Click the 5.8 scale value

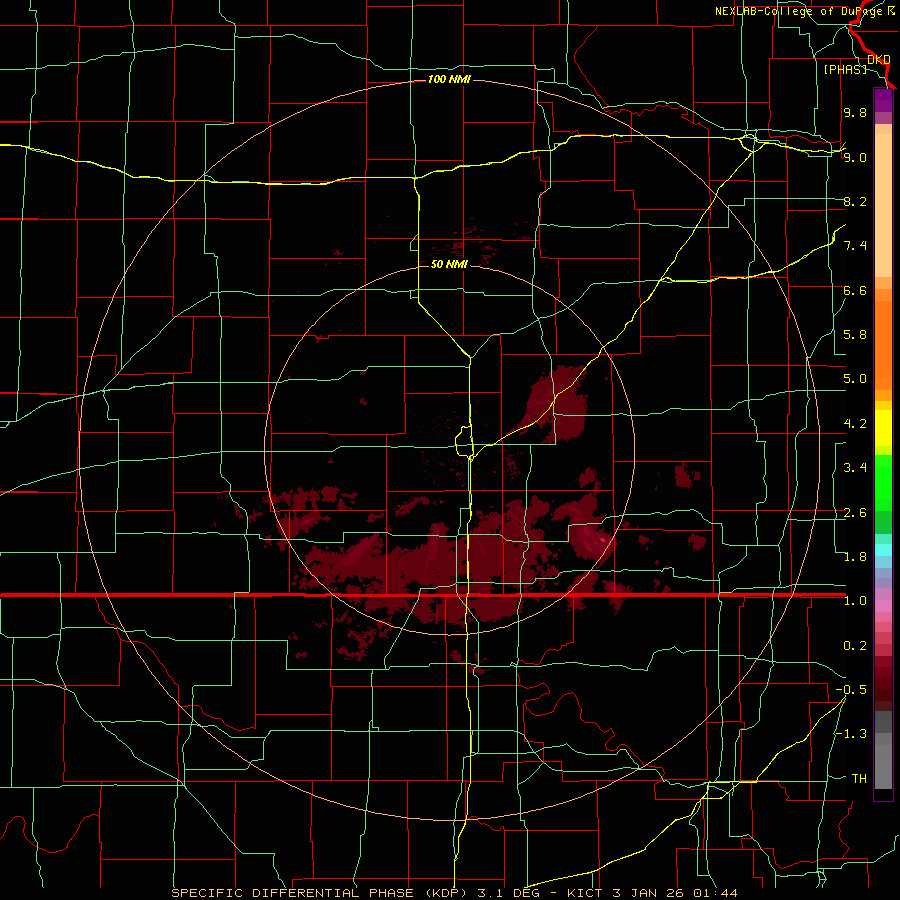[855, 335]
